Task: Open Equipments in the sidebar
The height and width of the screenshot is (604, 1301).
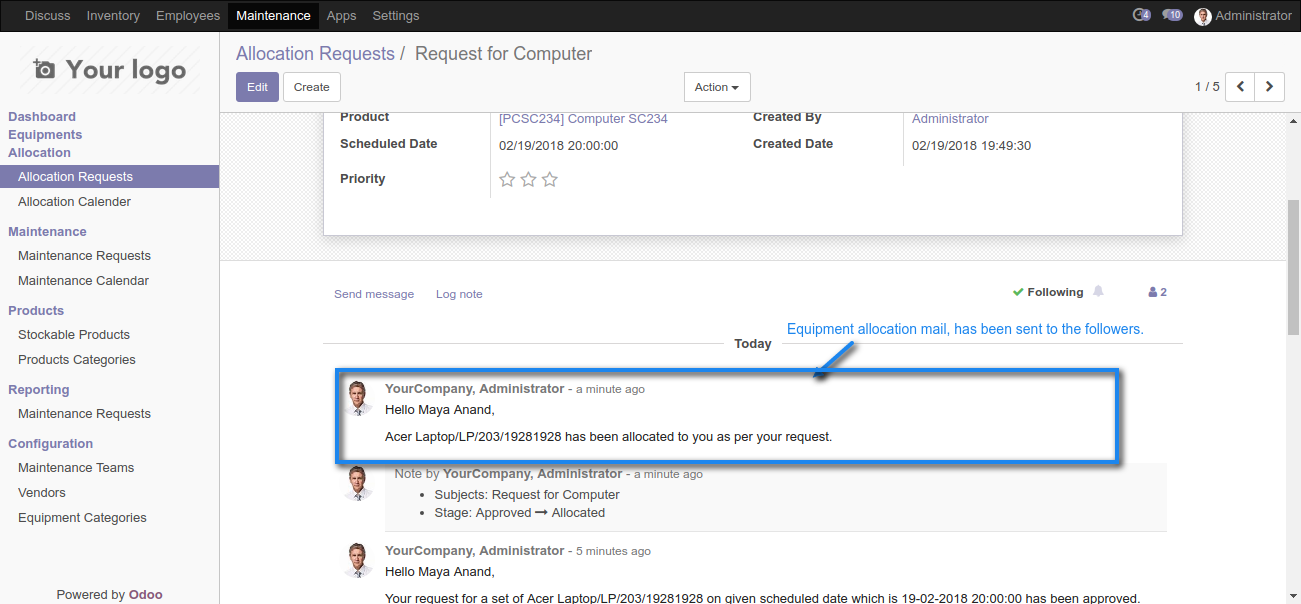Action: pos(45,135)
